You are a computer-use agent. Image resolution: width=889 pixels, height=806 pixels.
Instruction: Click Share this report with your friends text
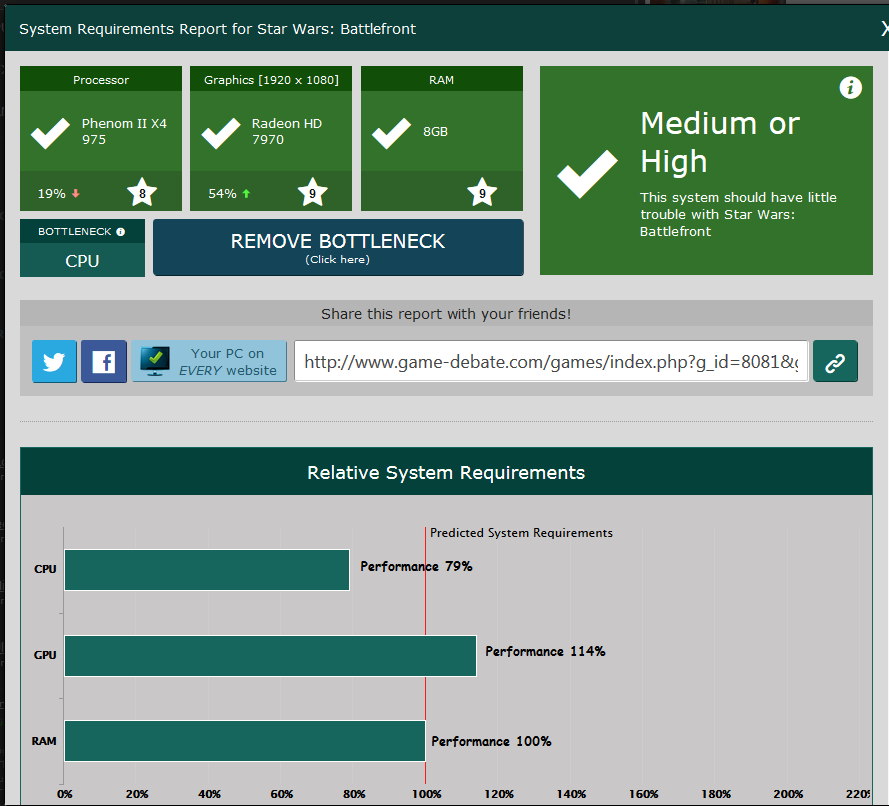click(x=446, y=314)
